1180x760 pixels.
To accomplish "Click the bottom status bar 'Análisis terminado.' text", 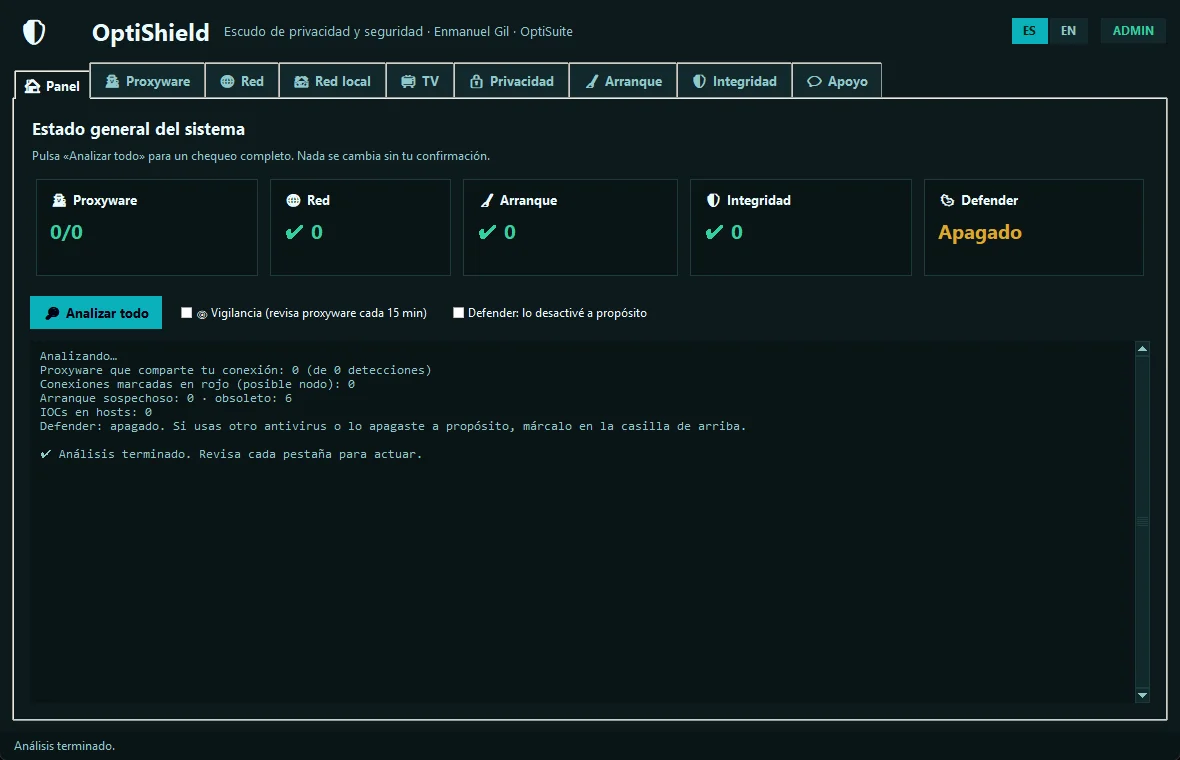I will tap(65, 746).
